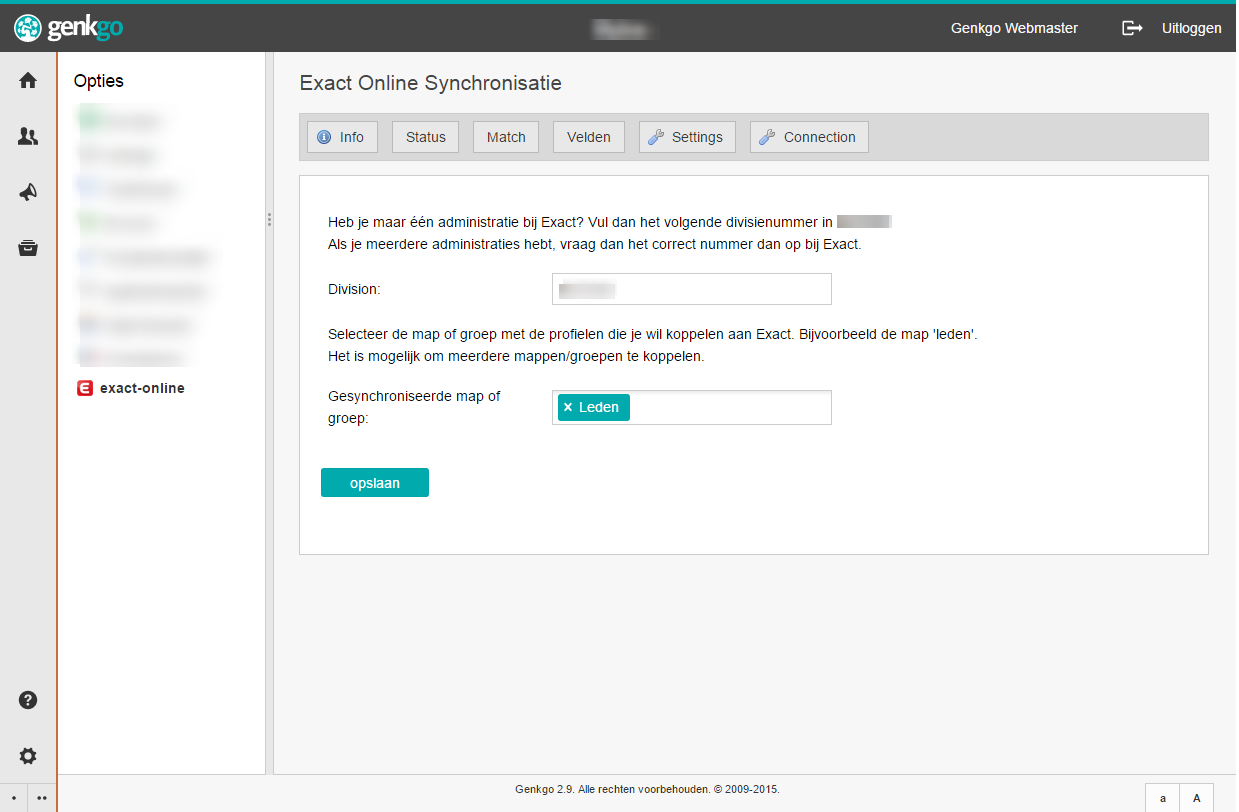This screenshot has width=1239, height=812.
Task: Click the Exact Online Synchronisatie heading
Action: [x=431, y=83]
